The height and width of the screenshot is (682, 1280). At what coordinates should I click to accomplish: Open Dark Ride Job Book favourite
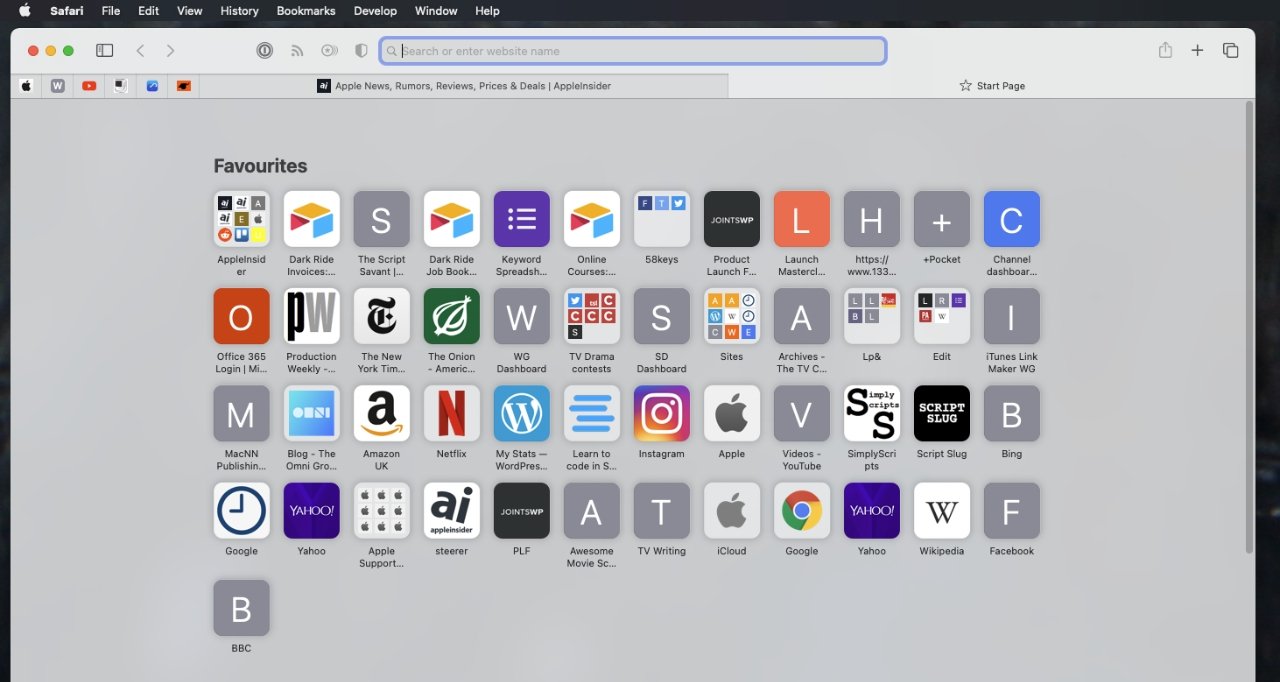[x=451, y=219]
